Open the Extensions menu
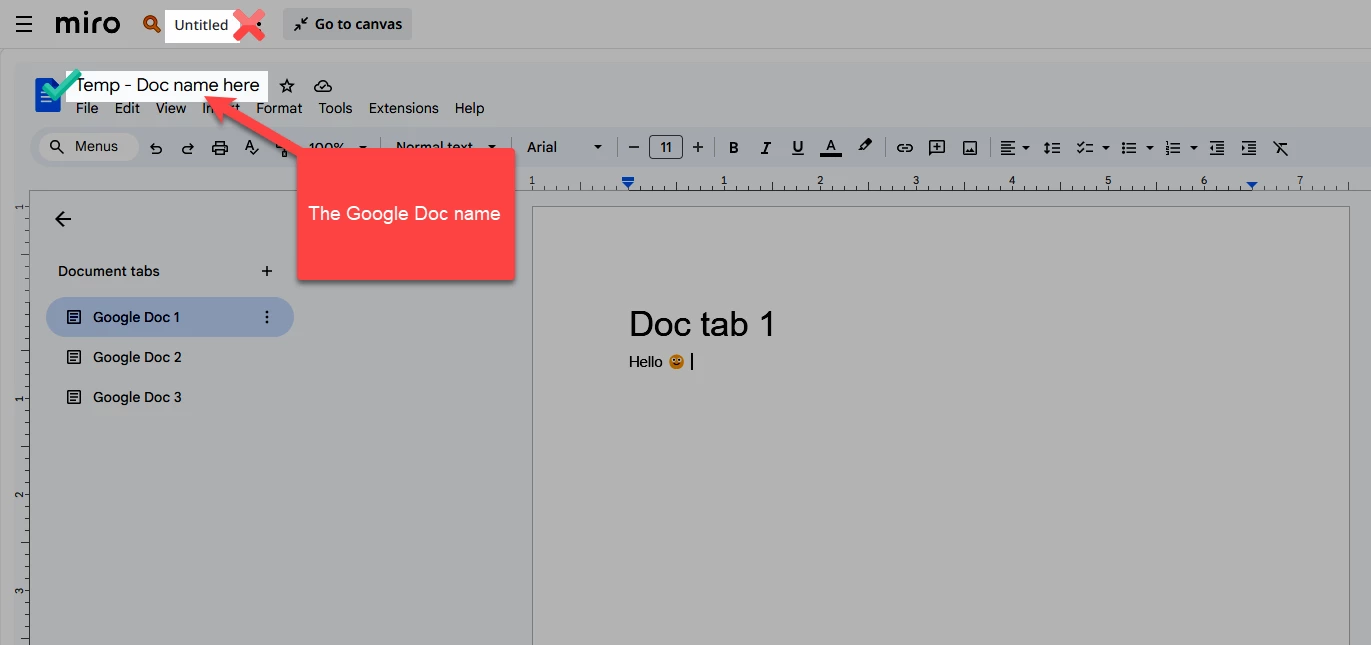The width and height of the screenshot is (1371, 645). 403,108
